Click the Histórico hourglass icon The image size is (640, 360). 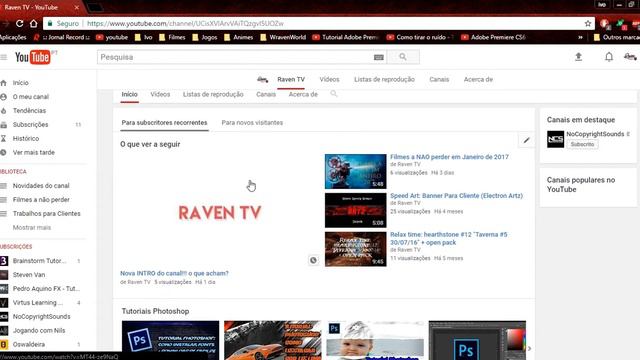[x=4, y=138]
